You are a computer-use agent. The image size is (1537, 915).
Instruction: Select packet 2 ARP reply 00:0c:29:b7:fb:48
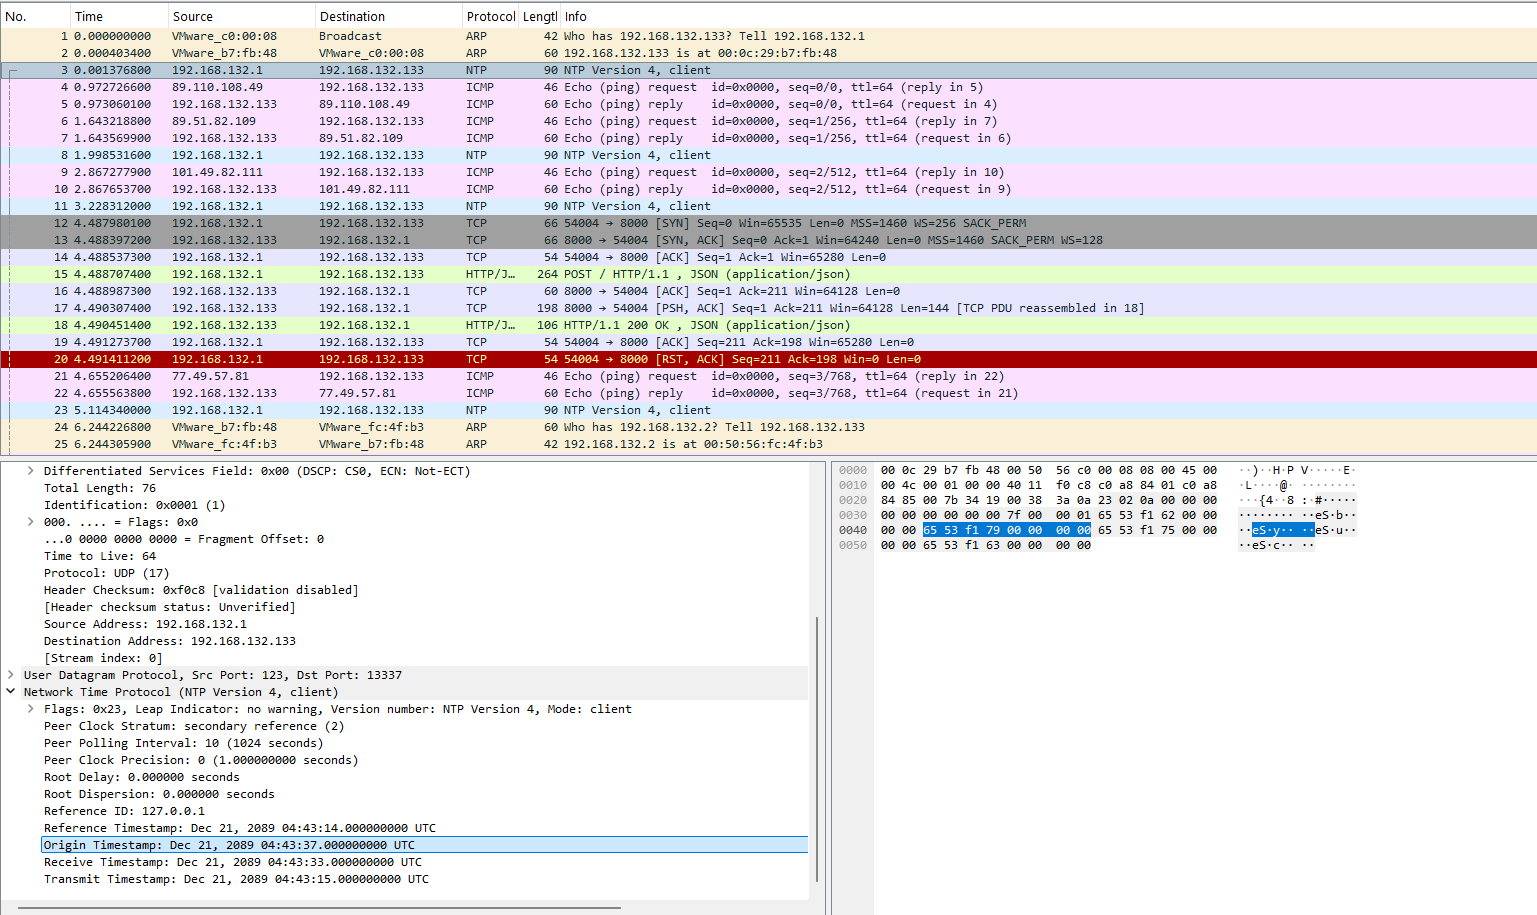(x=768, y=53)
